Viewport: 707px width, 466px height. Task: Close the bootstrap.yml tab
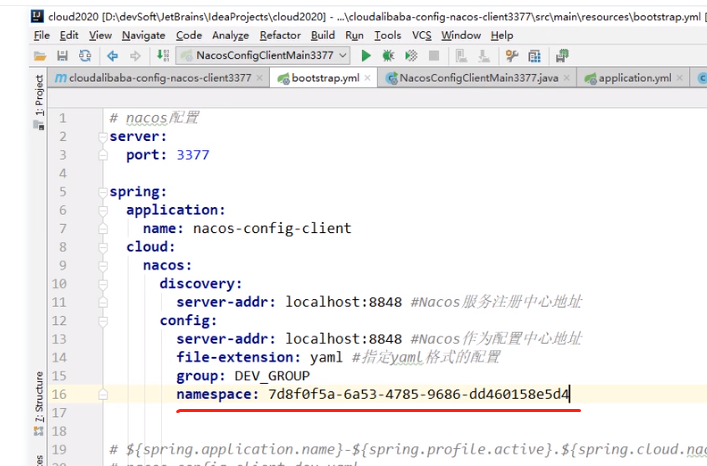pos(367,78)
